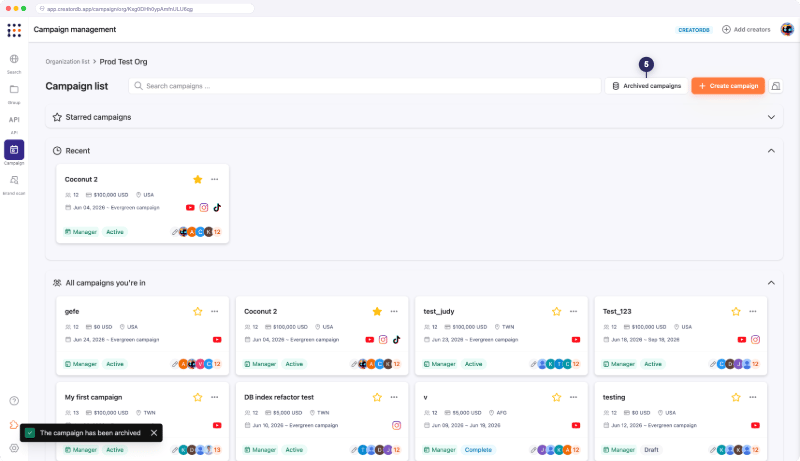The height and width of the screenshot is (461, 800).
Task: Open more options menu for testing campaign
Action: click(x=753, y=397)
